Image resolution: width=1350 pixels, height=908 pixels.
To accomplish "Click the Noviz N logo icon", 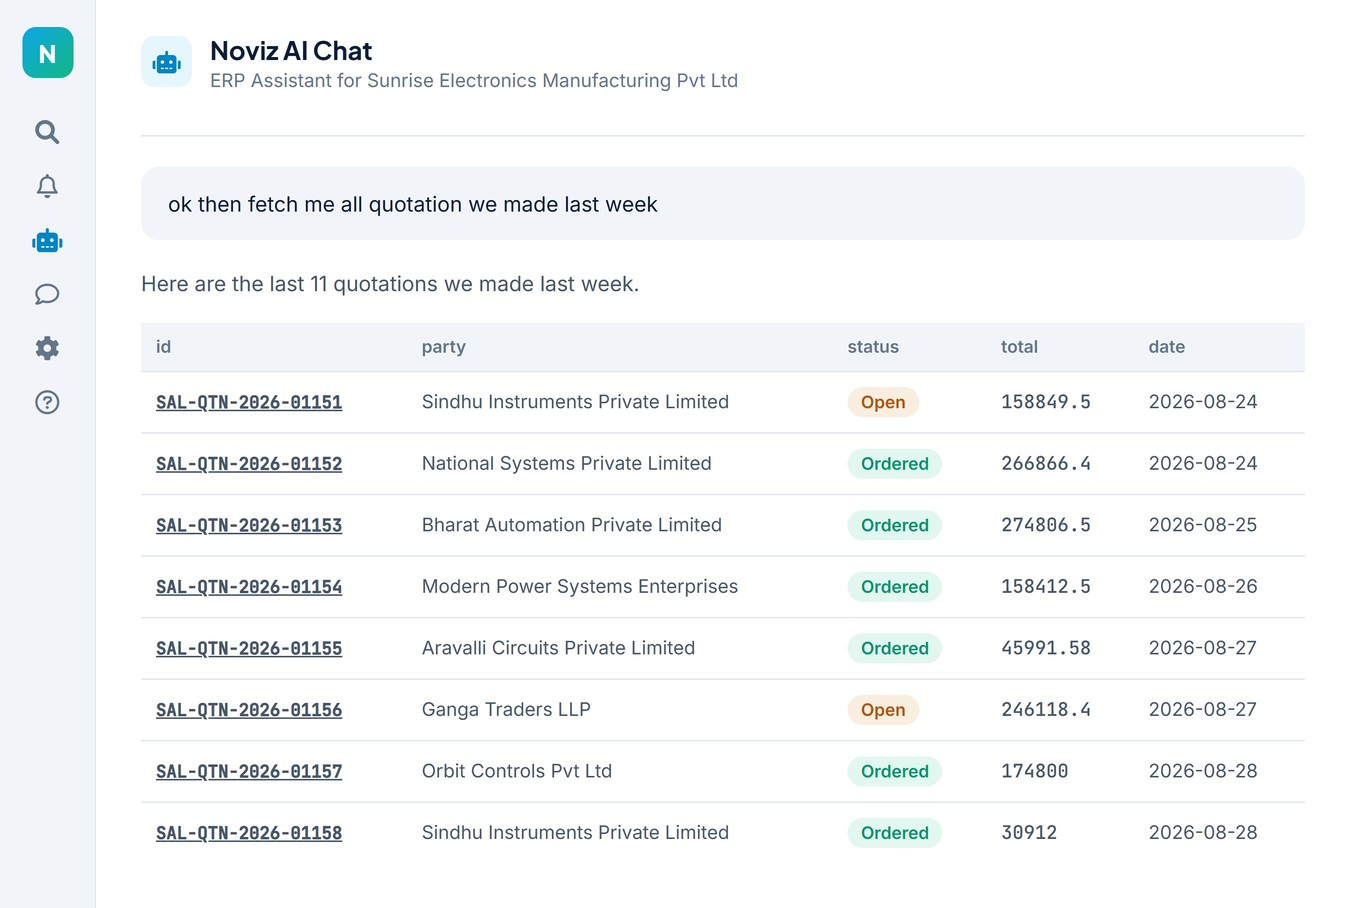I will click(48, 53).
